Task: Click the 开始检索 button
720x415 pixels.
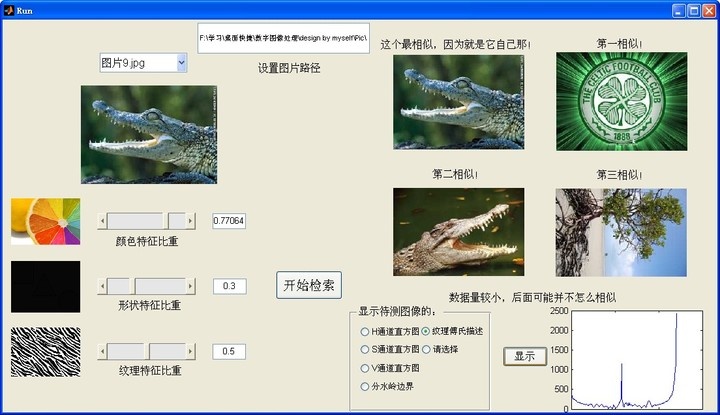Action: pyautogui.click(x=309, y=285)
